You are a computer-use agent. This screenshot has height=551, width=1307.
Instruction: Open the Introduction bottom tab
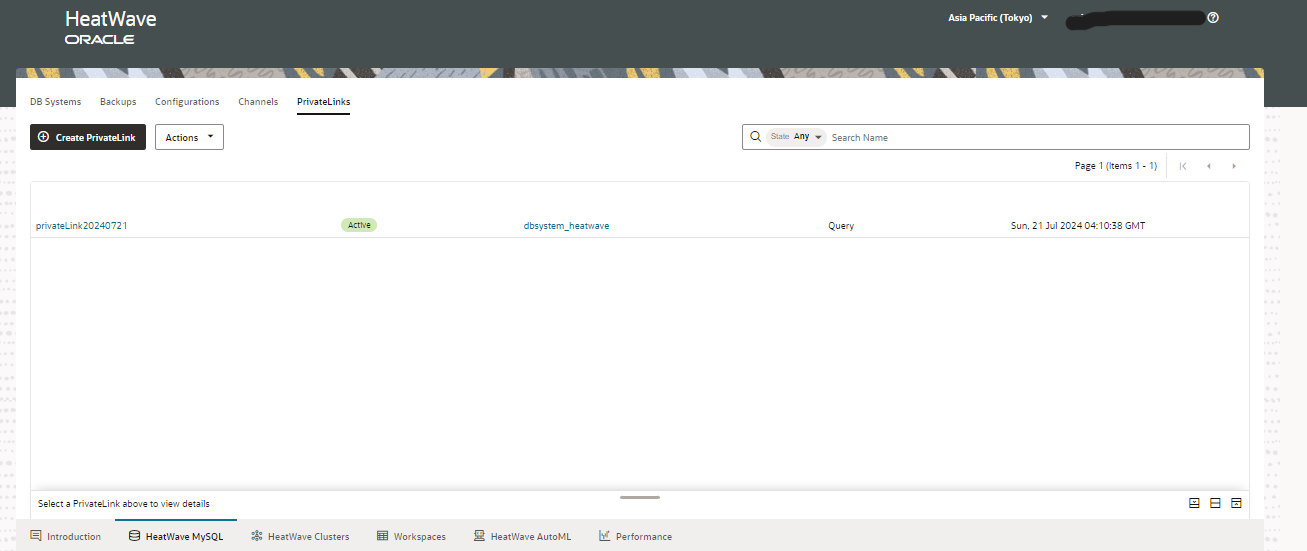pos(66,536)
